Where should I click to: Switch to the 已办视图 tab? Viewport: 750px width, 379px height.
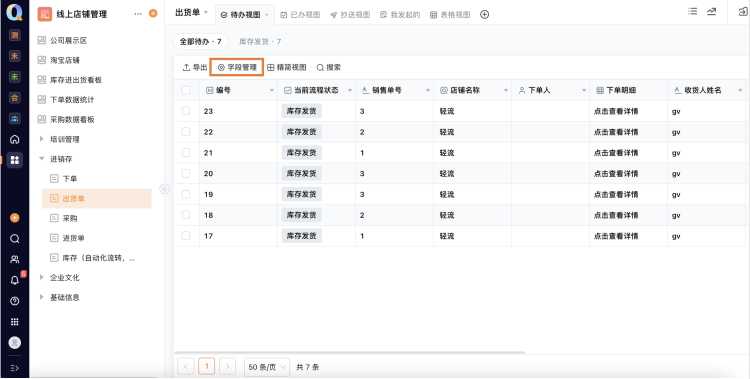click(300, 15)
